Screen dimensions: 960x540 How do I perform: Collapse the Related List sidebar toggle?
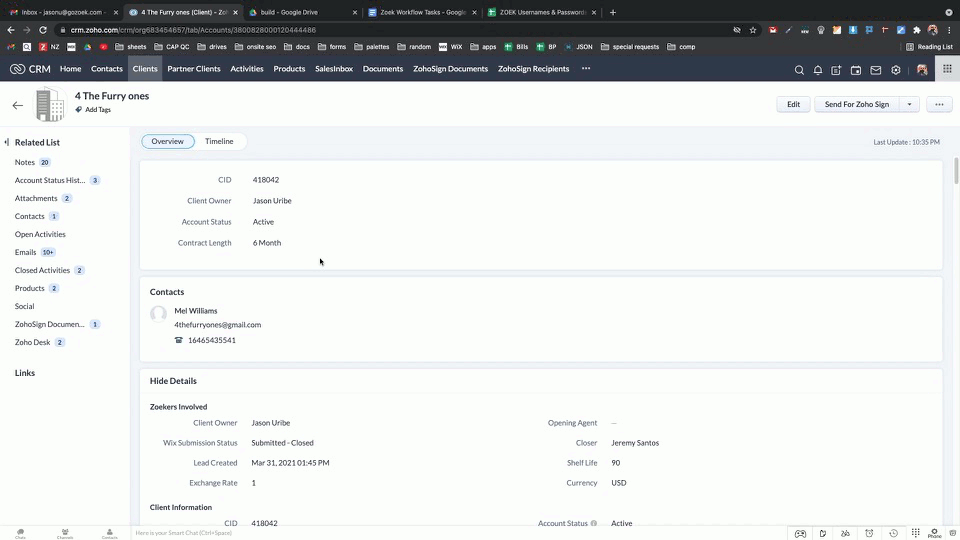7,142
